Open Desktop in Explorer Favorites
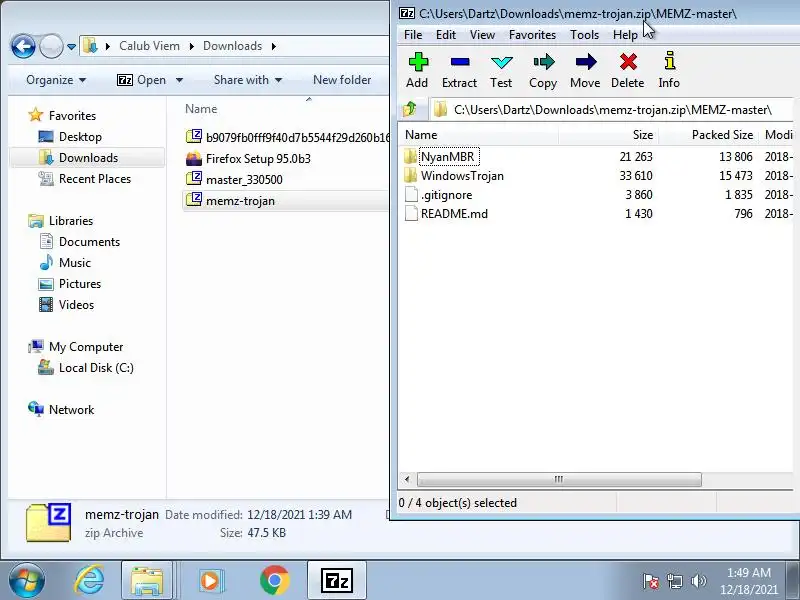The height and width of the screenshot is (600, 800). point(80,137)
